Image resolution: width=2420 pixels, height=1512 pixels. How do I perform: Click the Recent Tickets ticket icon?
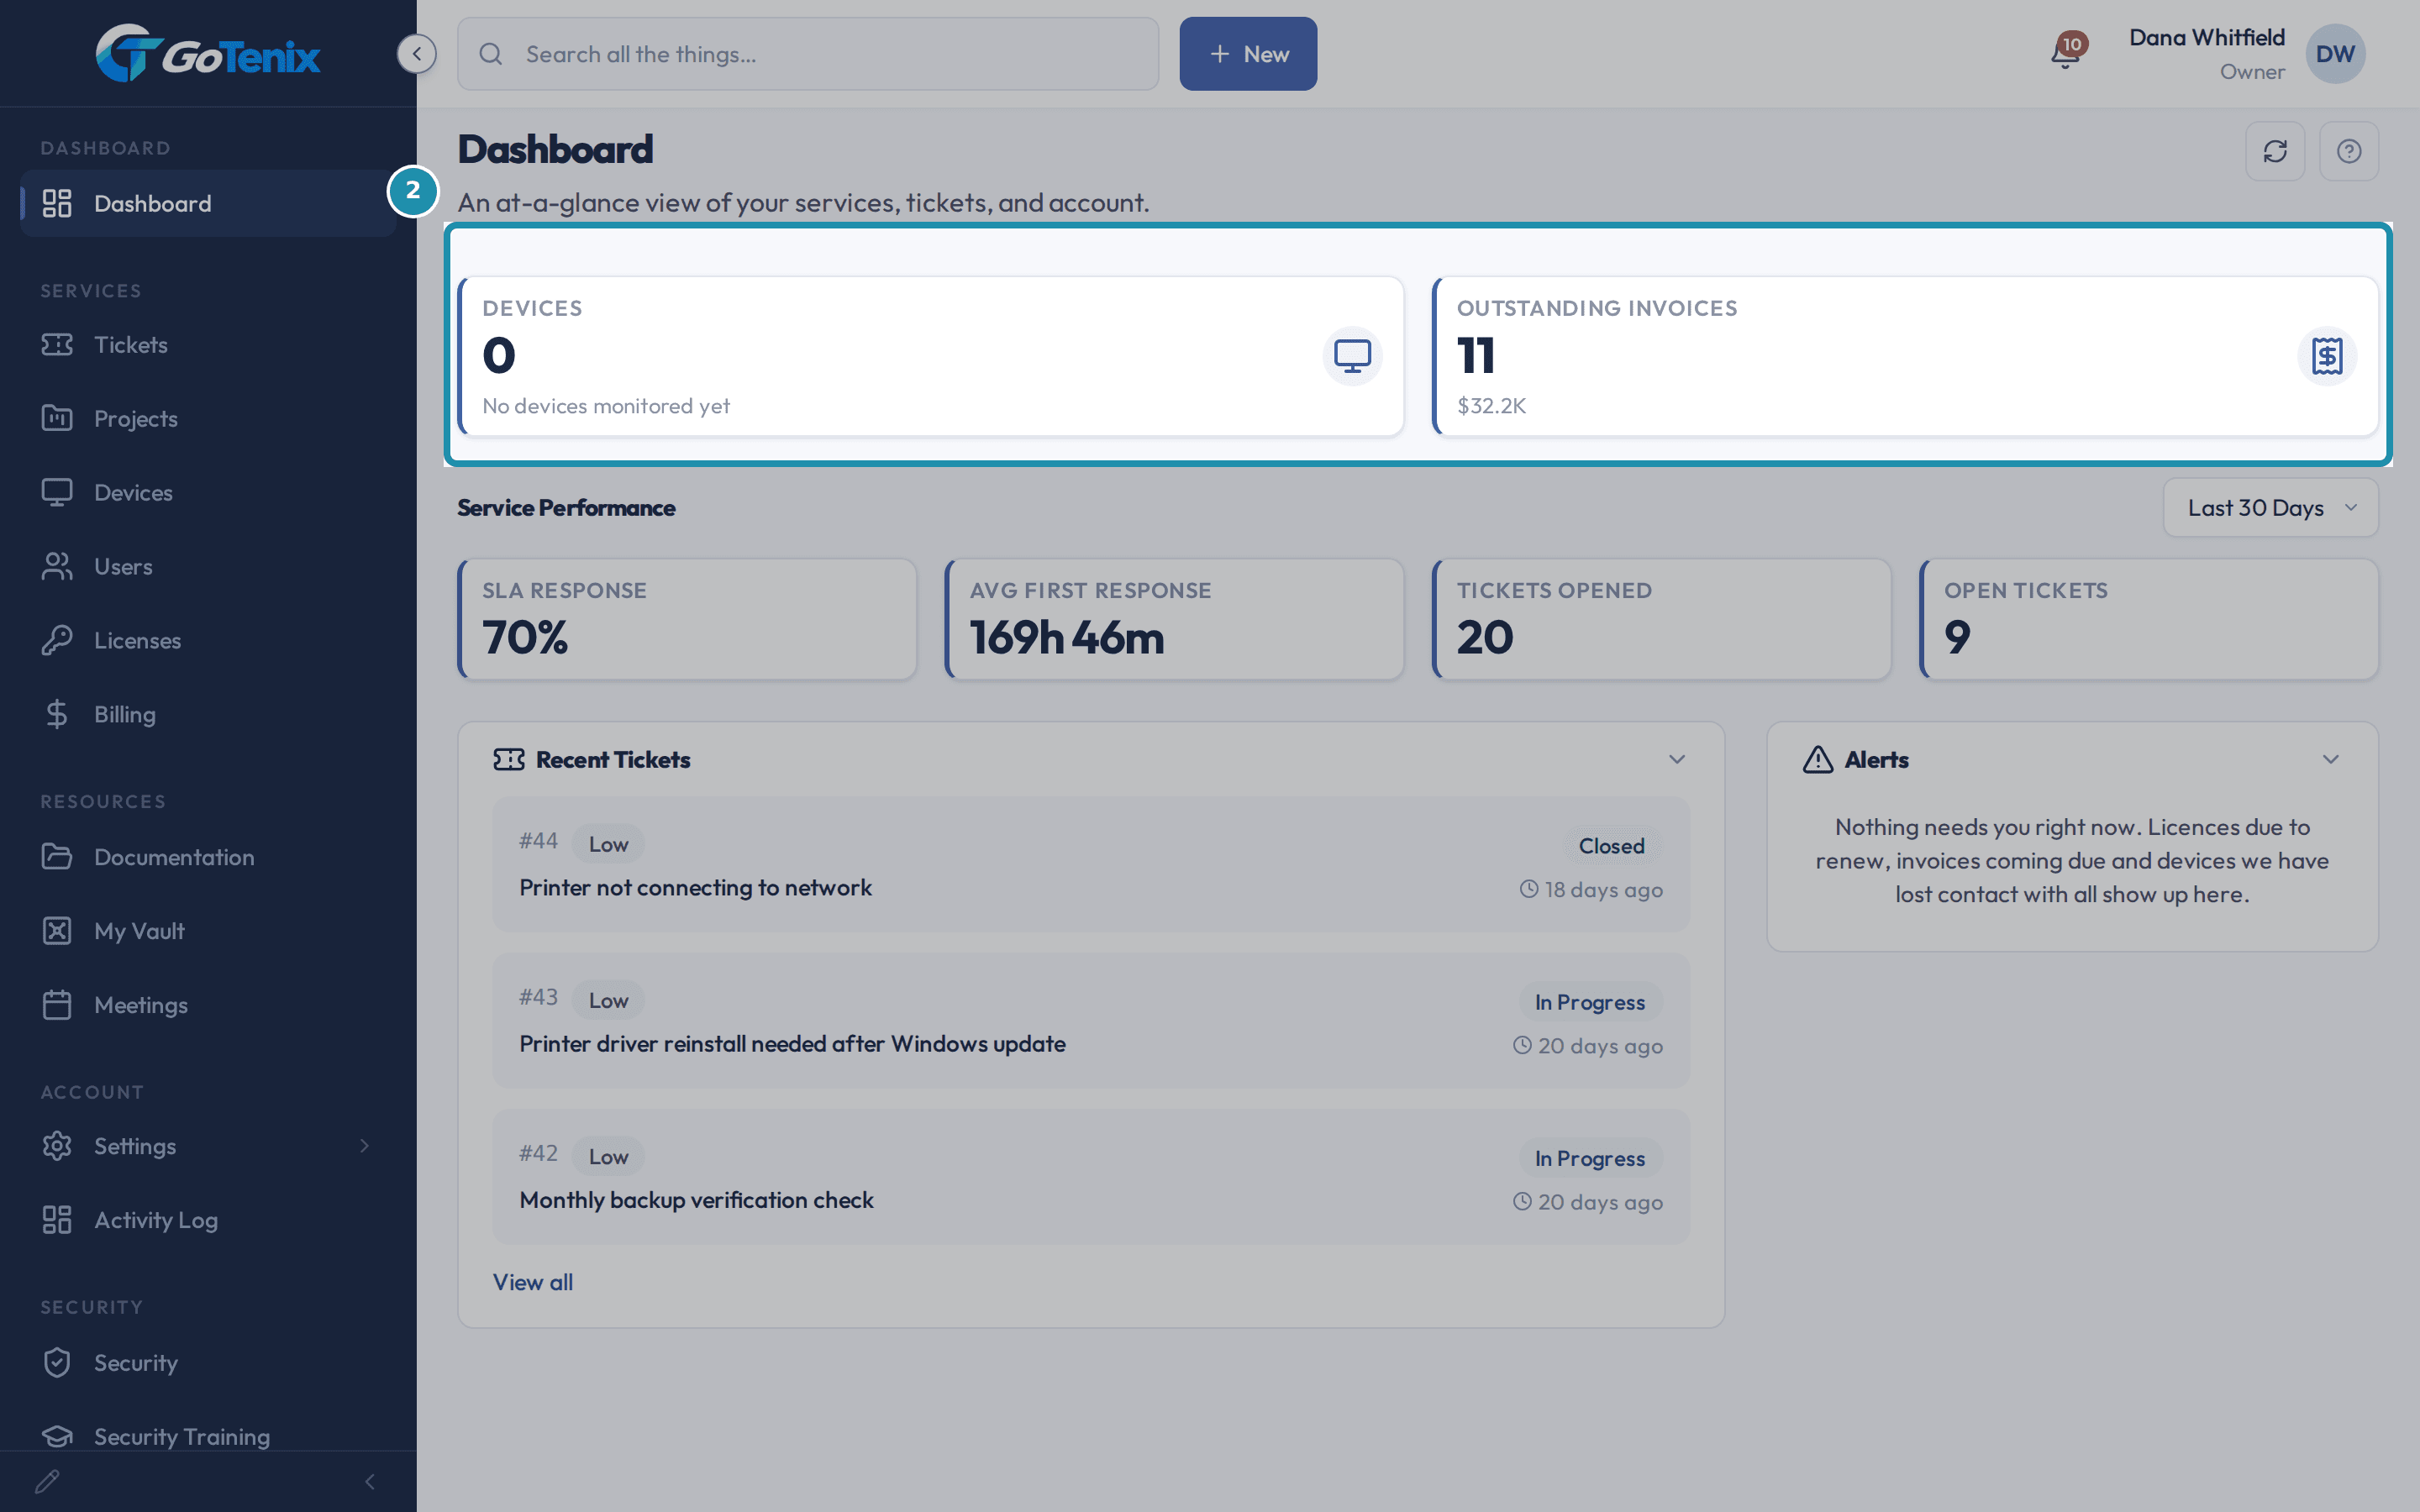[508, 759]
